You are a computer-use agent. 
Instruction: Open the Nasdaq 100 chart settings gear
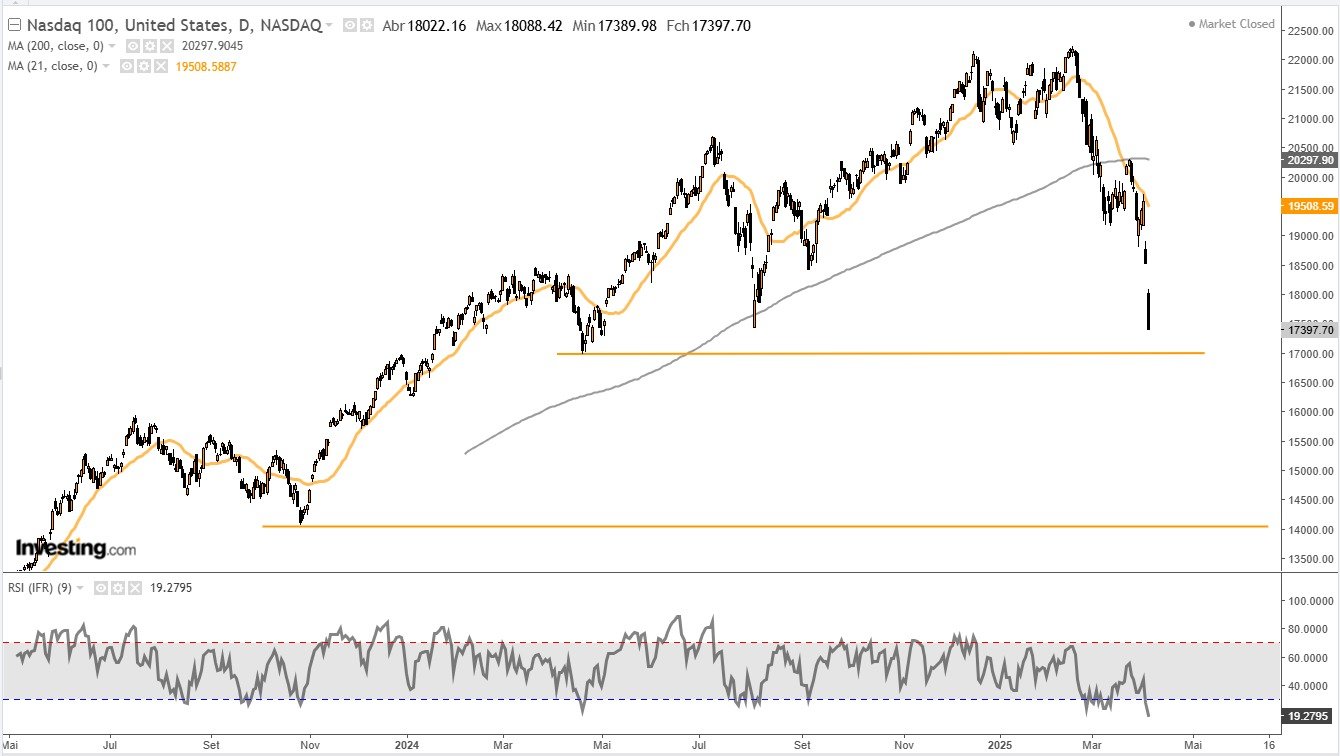pyautogui.click(x=367, y=23)
